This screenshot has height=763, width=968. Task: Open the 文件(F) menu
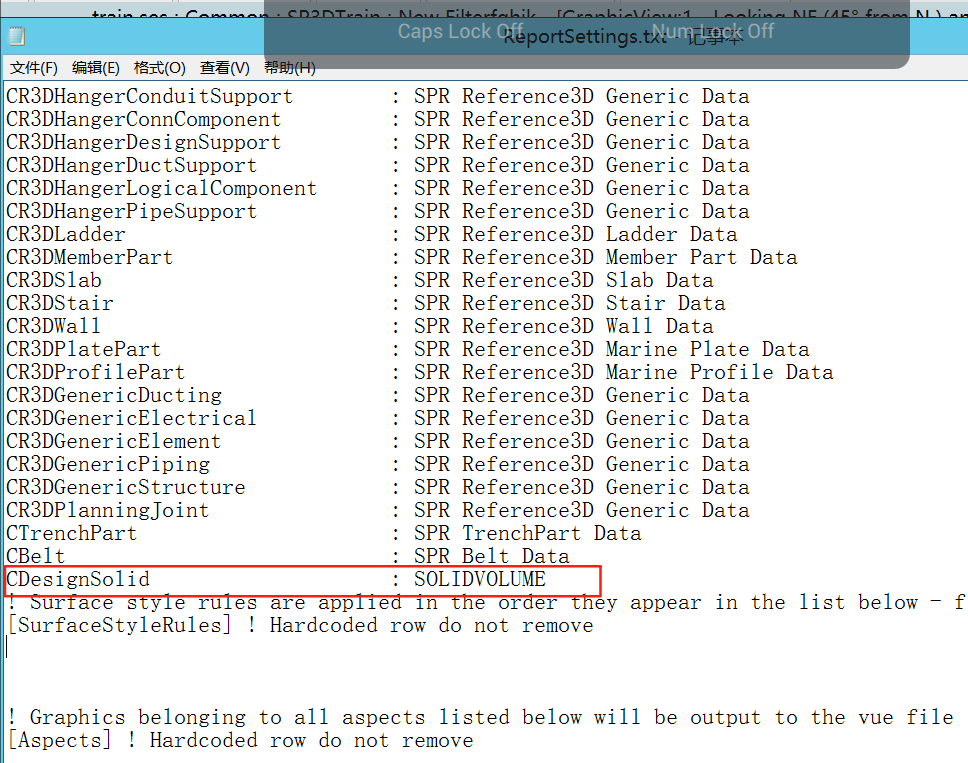point(33,68)
